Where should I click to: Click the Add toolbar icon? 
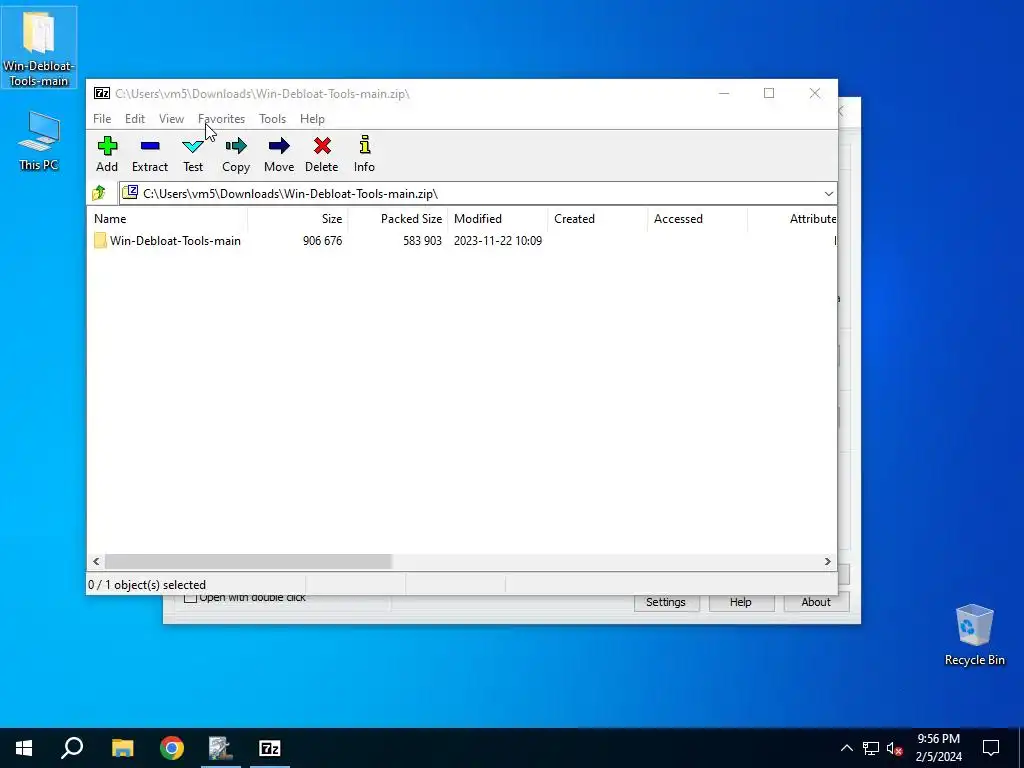pyautogui.click(x=107, y=154)
